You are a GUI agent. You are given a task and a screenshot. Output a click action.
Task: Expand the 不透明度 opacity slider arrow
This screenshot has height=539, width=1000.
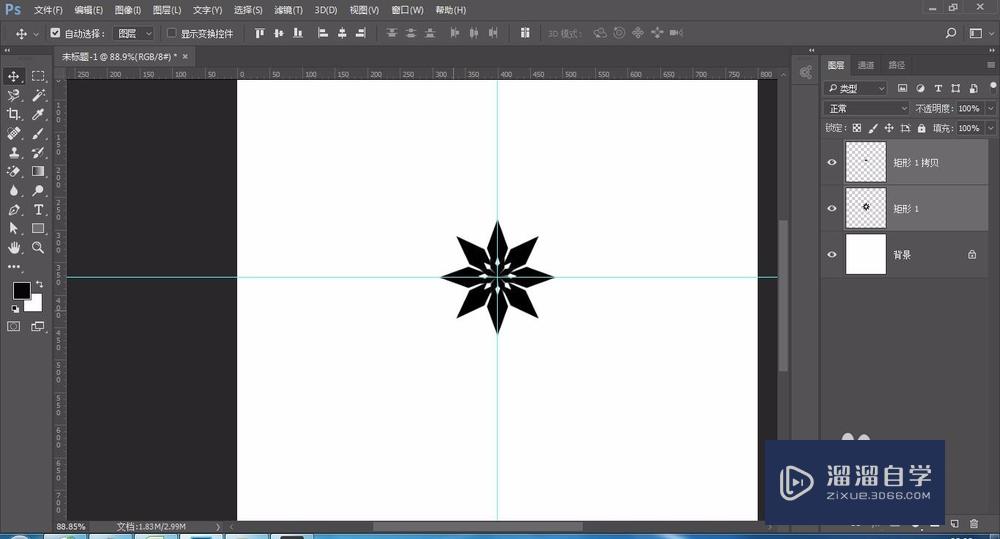tap(990, 108)
